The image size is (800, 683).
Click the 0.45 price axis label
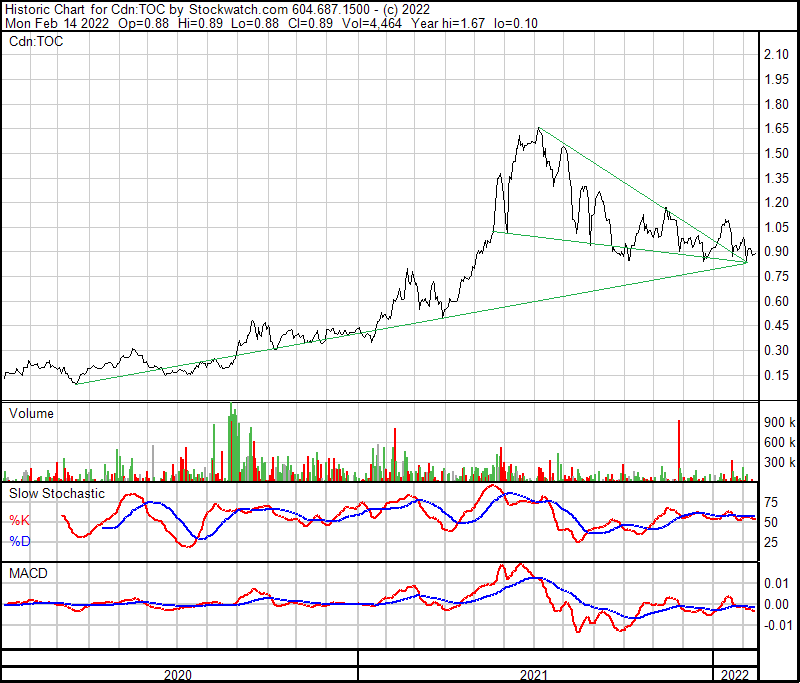click(x=776, y=325)
